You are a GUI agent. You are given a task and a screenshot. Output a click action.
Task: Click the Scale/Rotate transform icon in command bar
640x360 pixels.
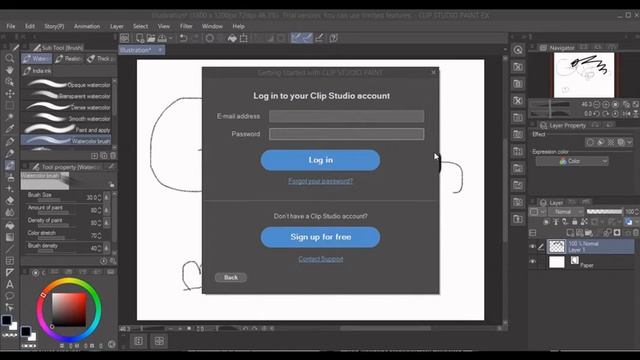(x=244, y=38)
